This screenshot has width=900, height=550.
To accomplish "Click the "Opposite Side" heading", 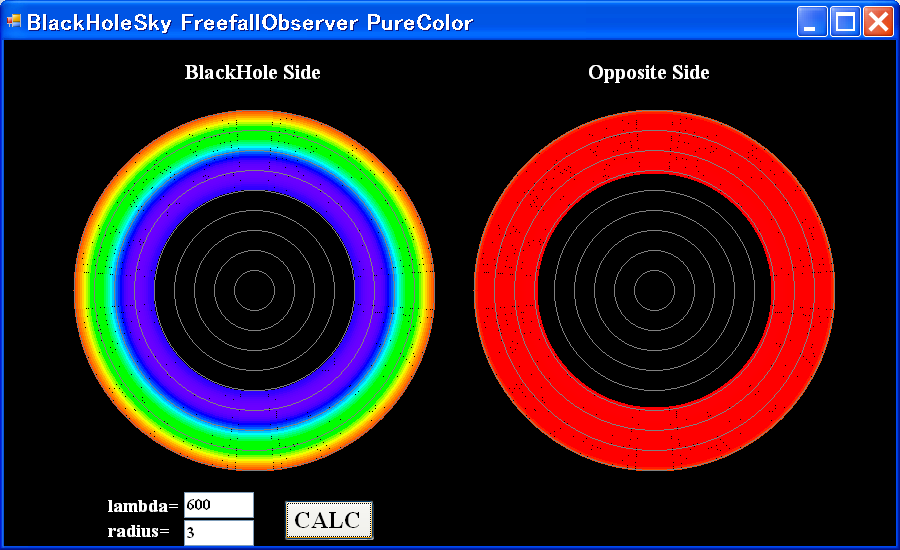I will 648,72.
